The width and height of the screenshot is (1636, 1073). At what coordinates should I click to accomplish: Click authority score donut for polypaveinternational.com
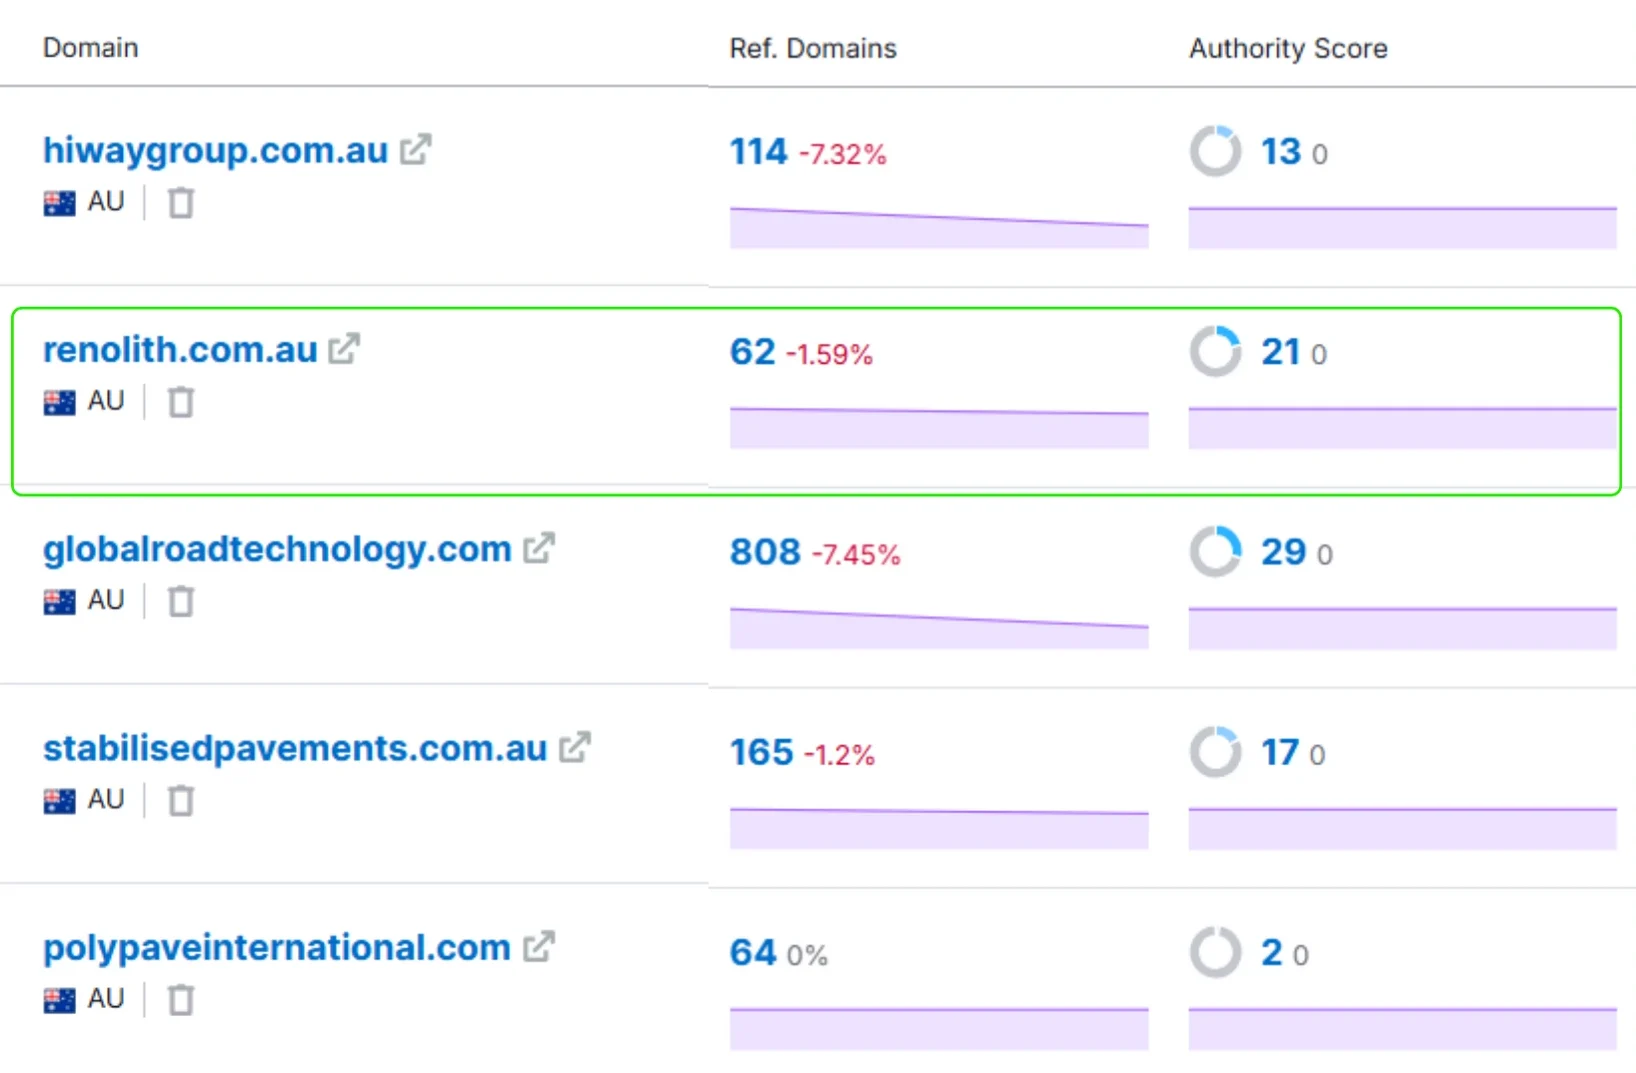[1215, 952]
